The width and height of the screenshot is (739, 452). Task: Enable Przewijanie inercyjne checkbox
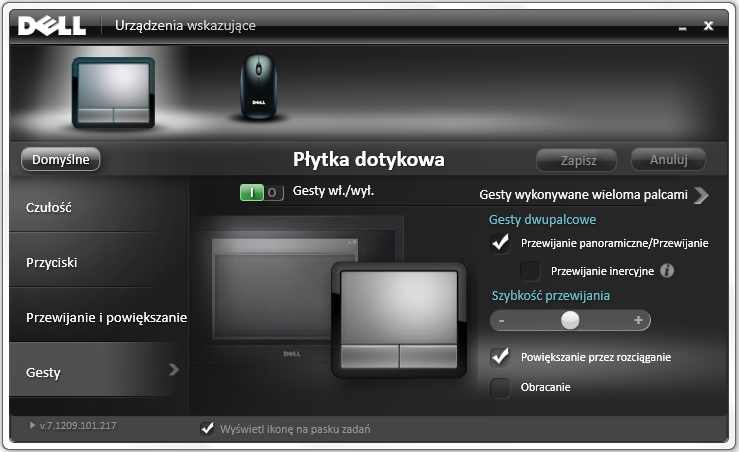tap(530, 271)
